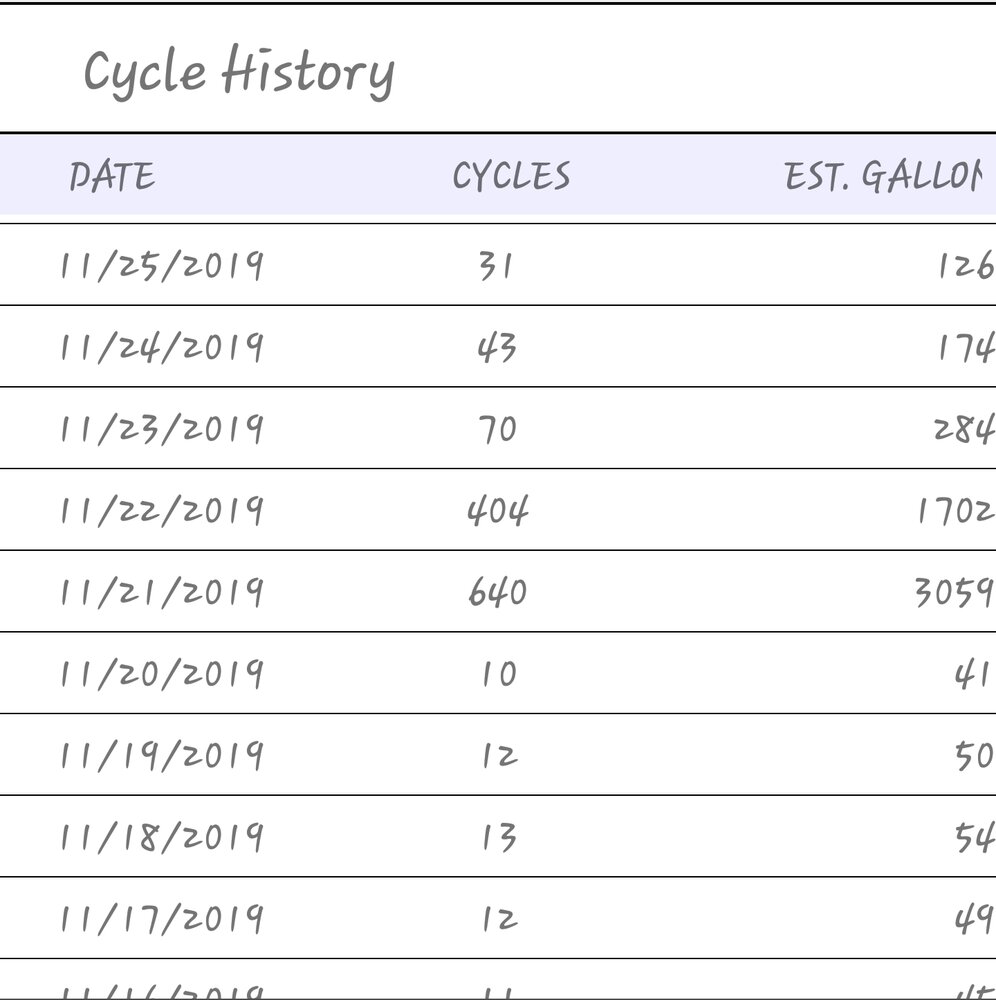Select the DATE column header
Viewport: 996px width, 1000px height.
[x=112, y=176]
